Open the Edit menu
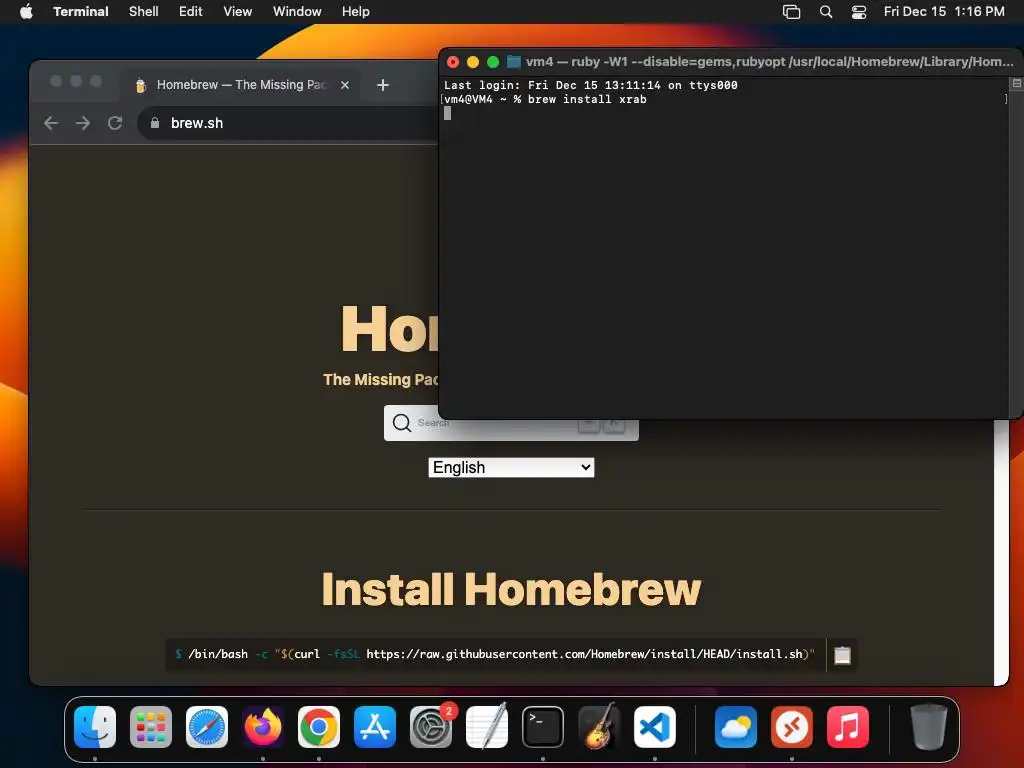1024x768 pixels. pos(191,11)
